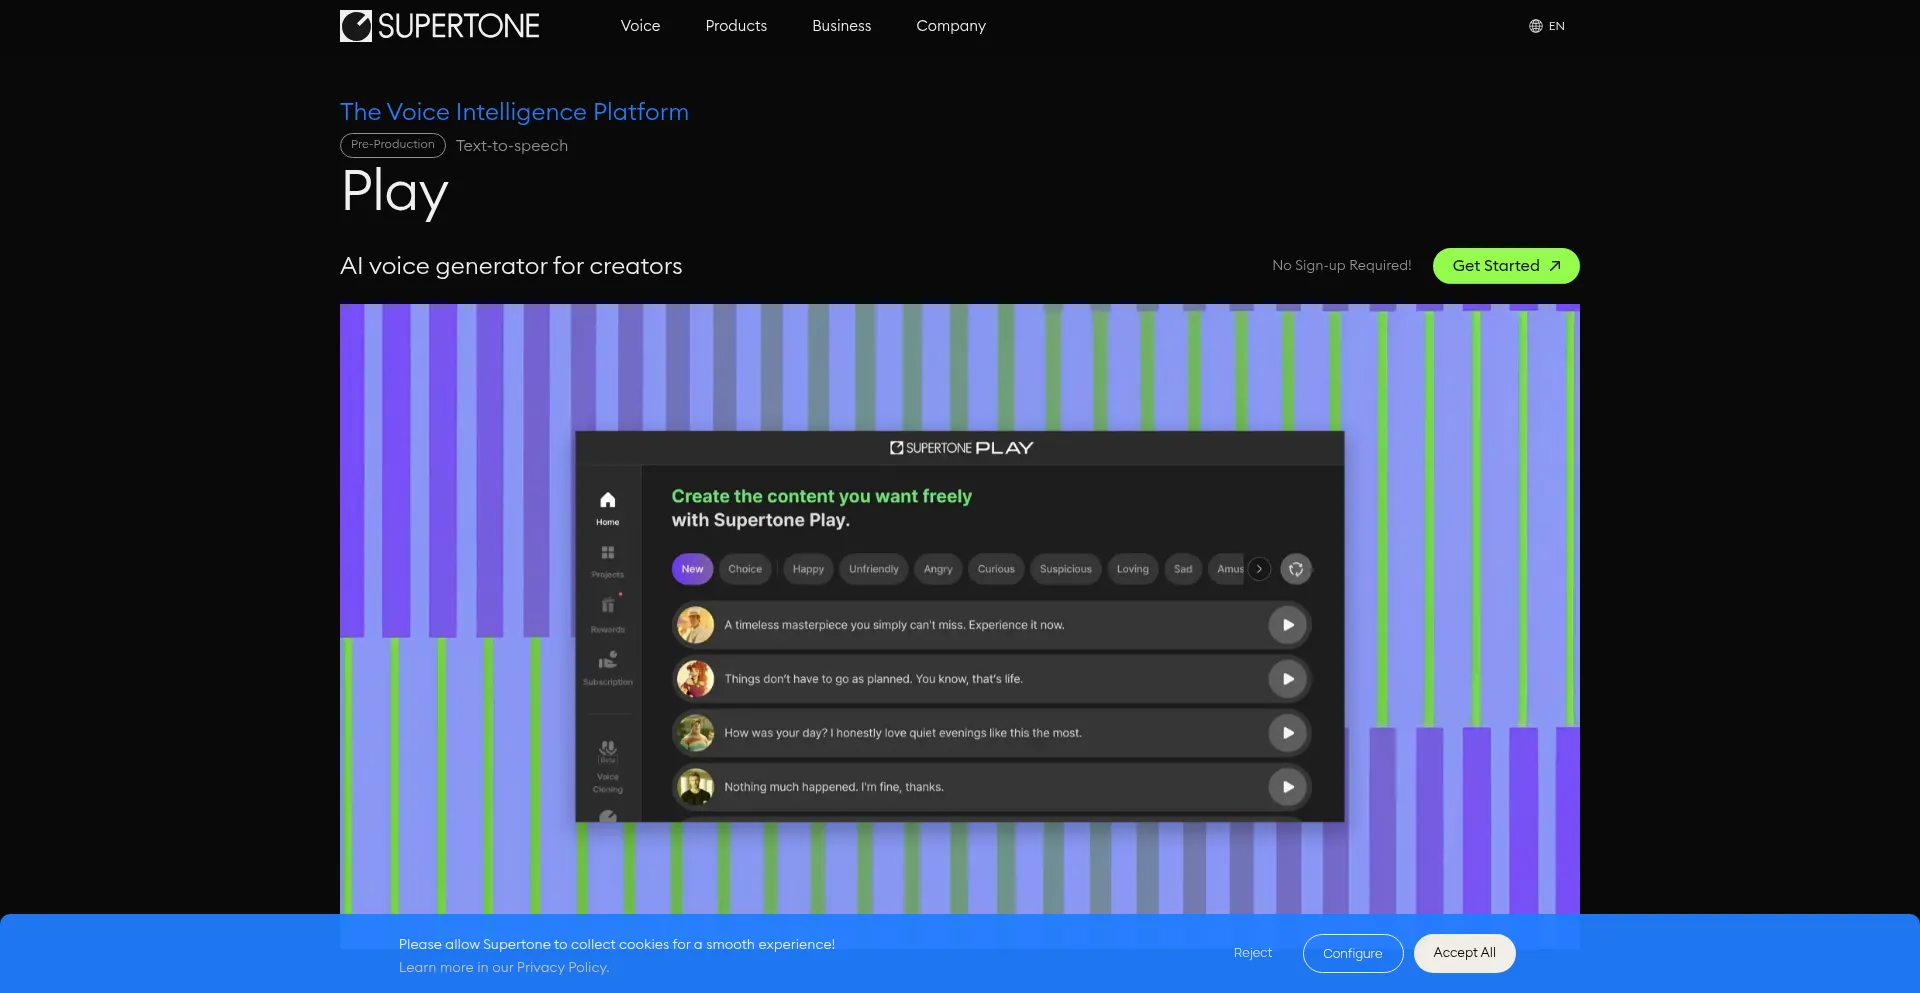Screen dimensions: 1920x993
Task: Toggle the Happy emotion chip
Action: 808,569
